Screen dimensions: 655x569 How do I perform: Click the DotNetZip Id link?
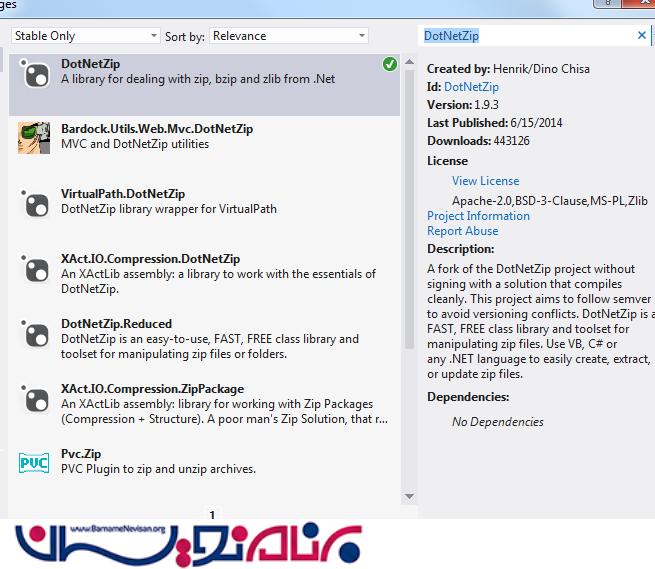click(x=471, y=87)
